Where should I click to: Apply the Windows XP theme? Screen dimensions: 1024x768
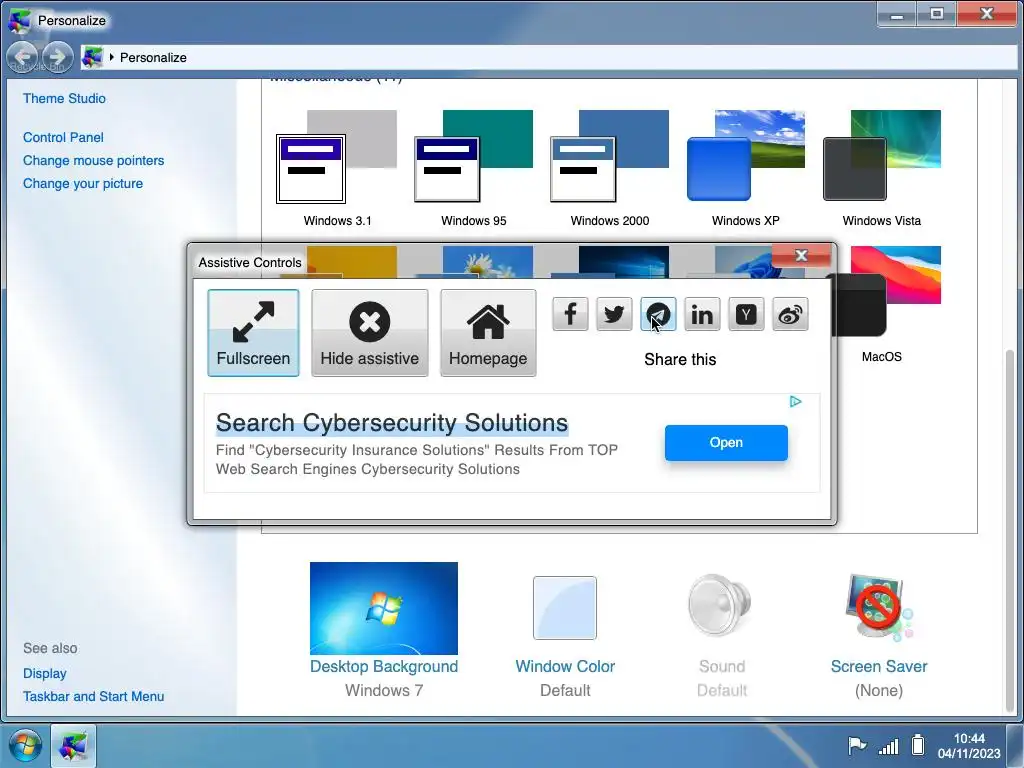(745, 168)
